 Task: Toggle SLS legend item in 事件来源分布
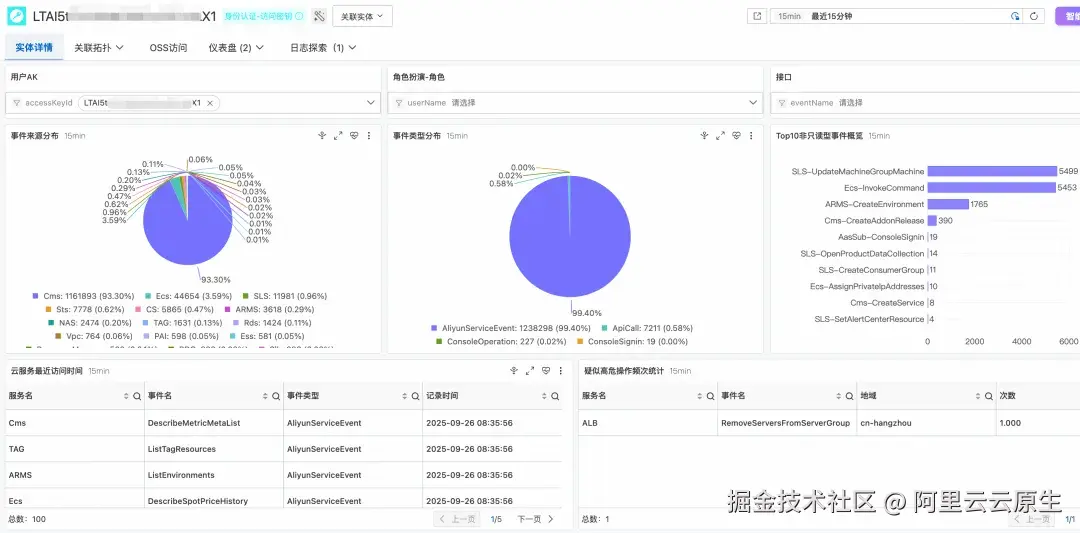[285, 296]
